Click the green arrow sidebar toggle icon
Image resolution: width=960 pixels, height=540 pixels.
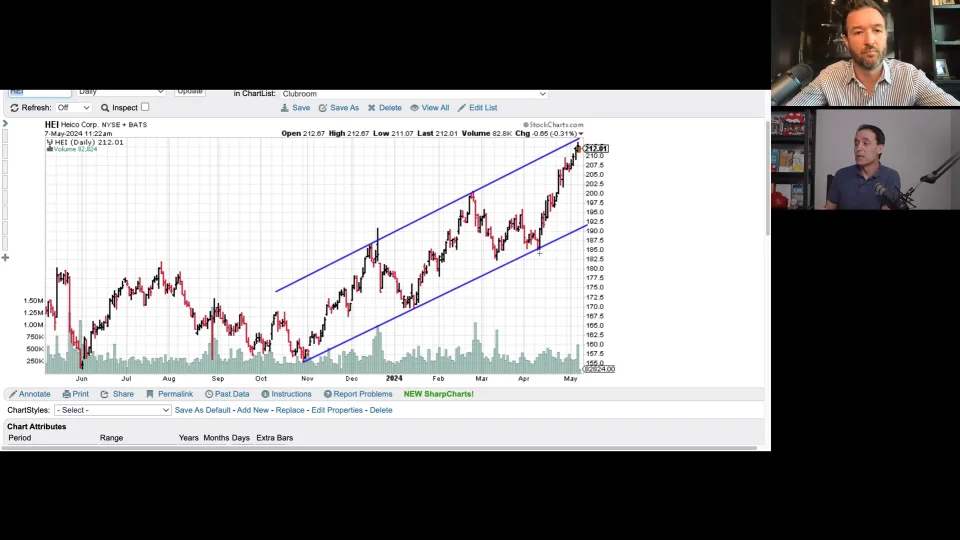pos(5,124)
